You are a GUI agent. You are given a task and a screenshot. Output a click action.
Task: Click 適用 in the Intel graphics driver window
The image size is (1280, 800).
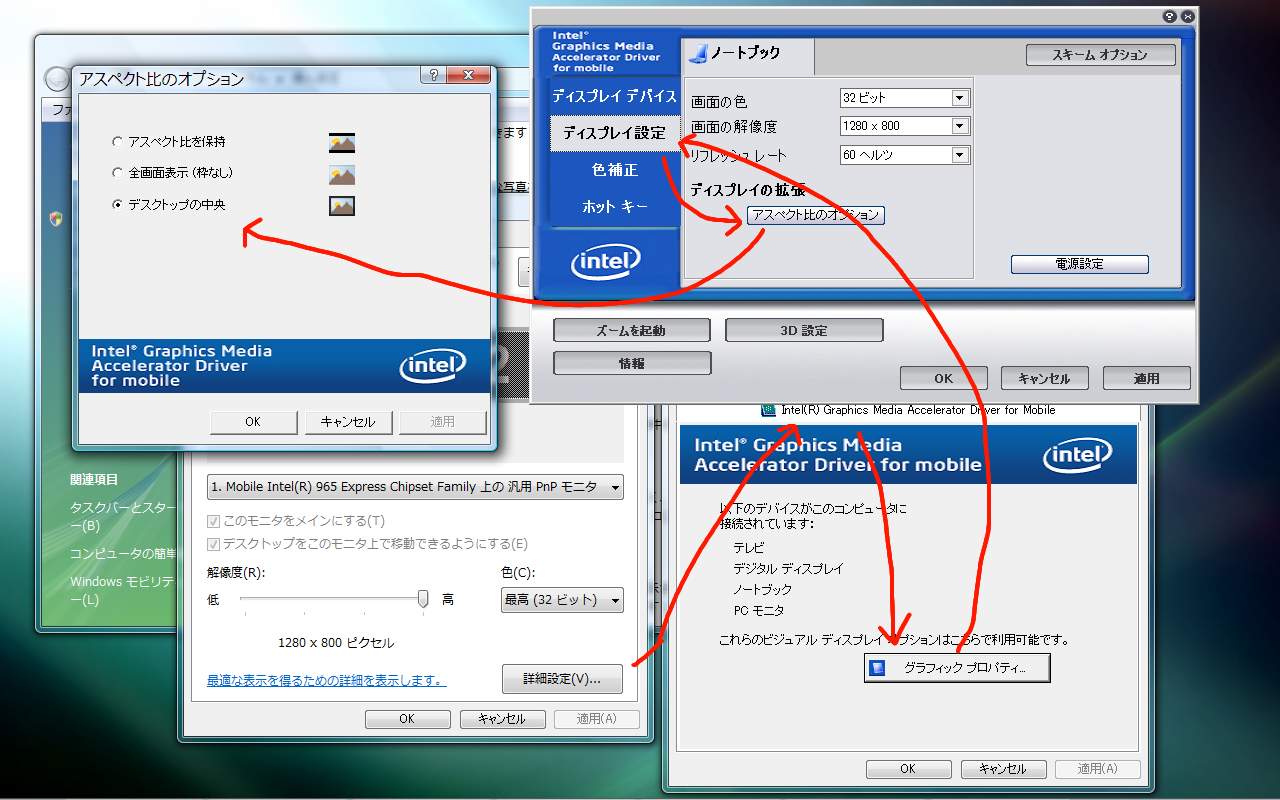[1147, 378]
